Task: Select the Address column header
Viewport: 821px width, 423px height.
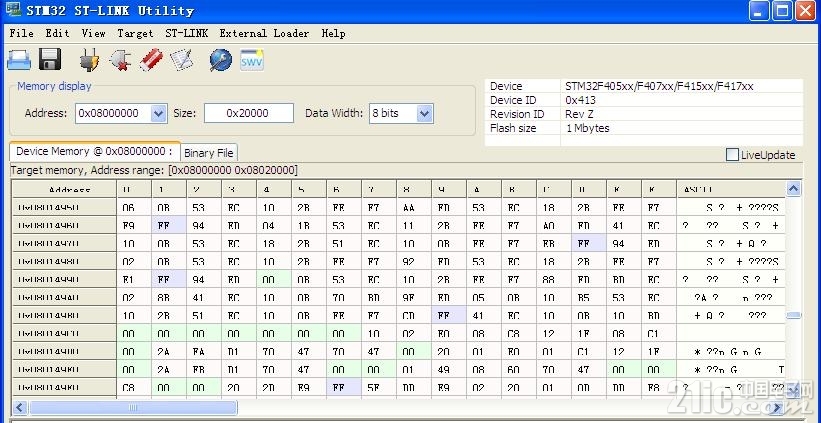Action: pyautogui.click(x=65, y=190)
